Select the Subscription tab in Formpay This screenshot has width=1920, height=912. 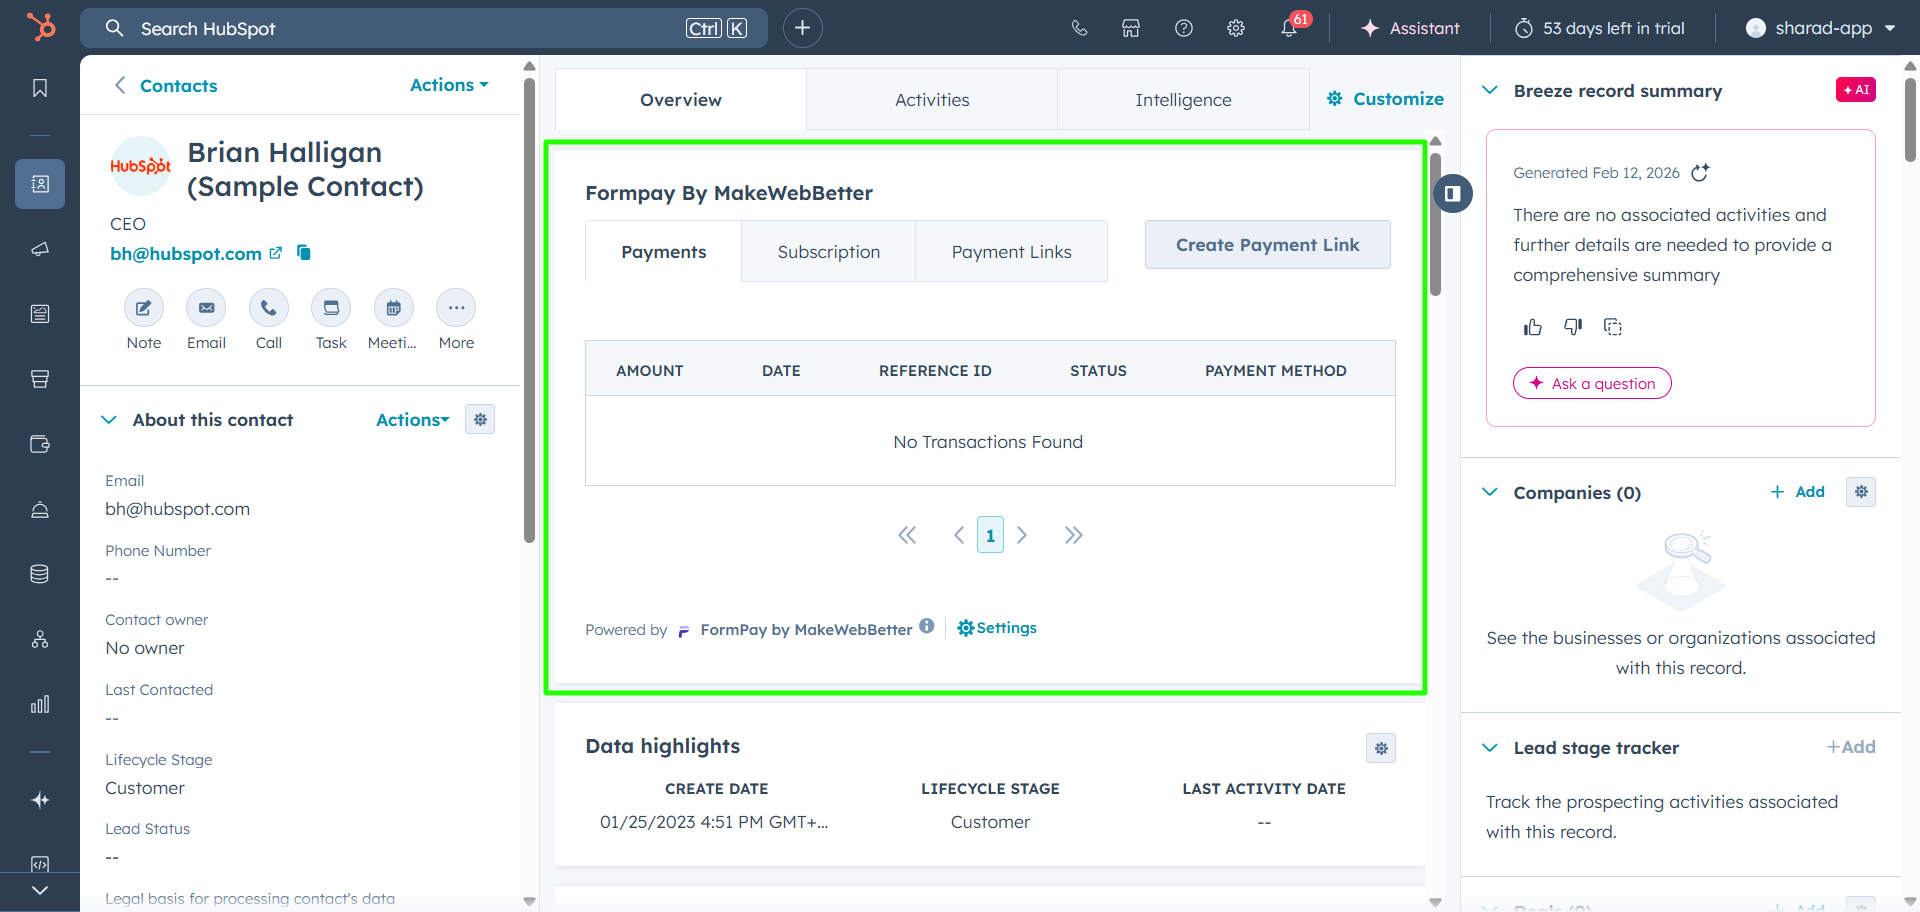828,252
